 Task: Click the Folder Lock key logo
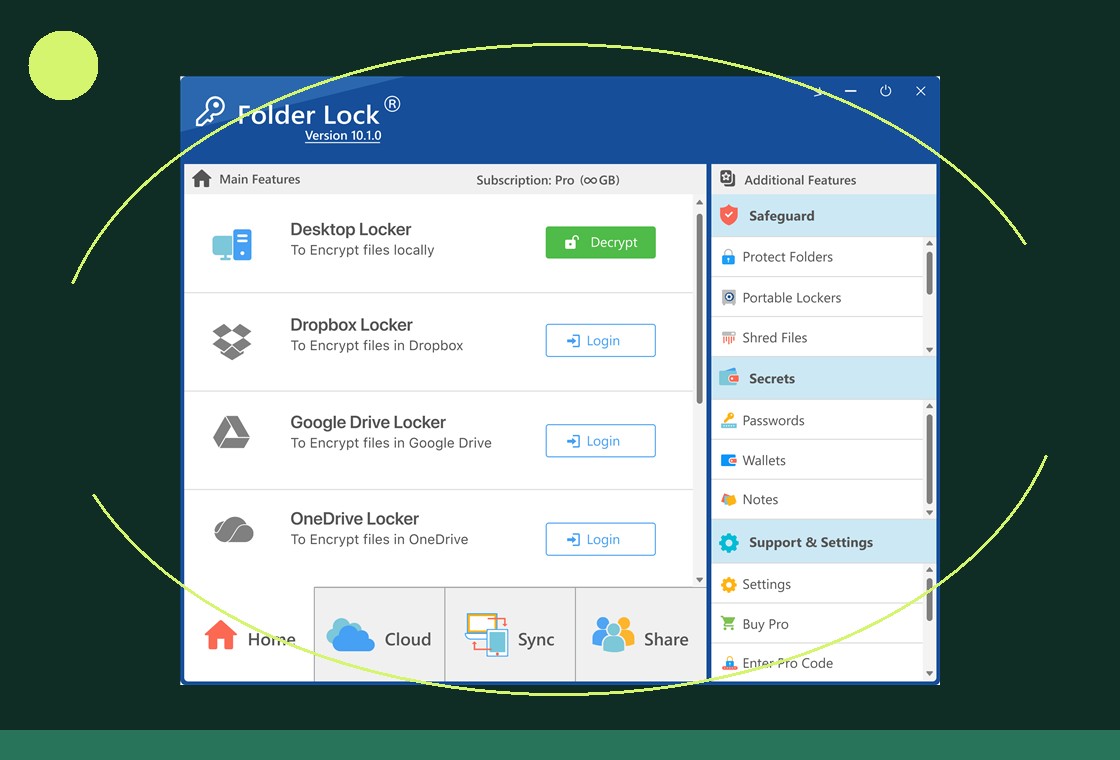tap(210, 111)
